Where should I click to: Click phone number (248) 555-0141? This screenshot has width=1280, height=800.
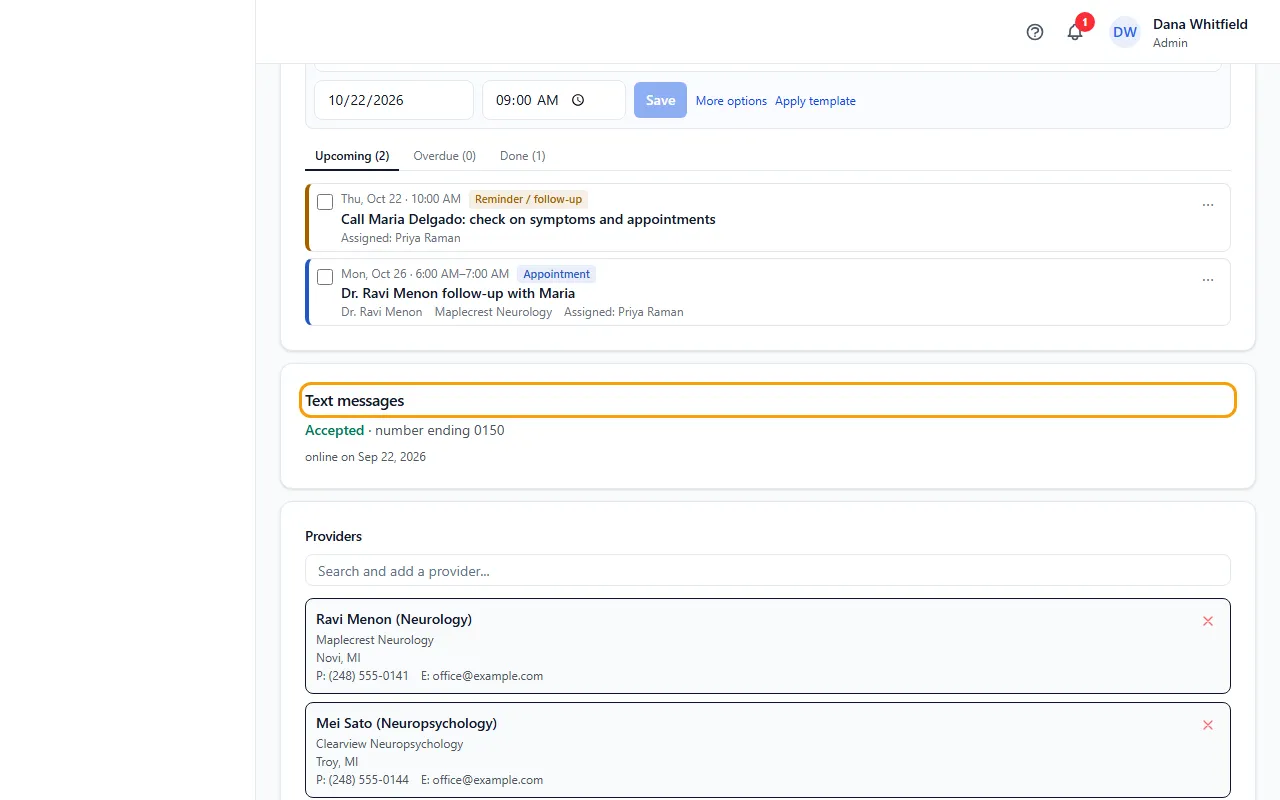(x=368, y=676)
